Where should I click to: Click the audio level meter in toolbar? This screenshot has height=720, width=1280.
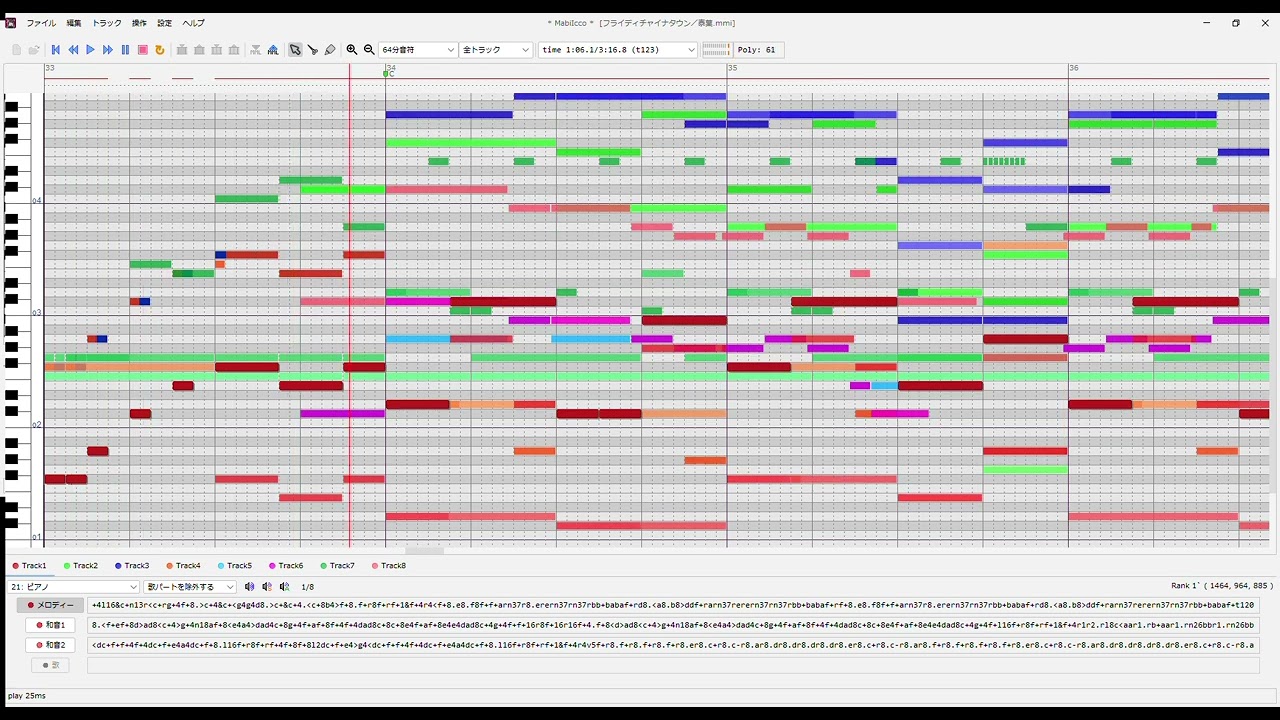(716, 50)
